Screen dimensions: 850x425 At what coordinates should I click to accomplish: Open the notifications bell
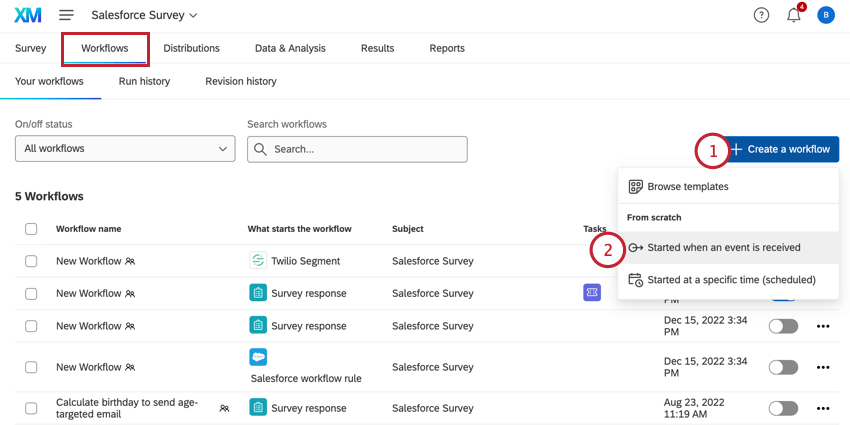794,15
